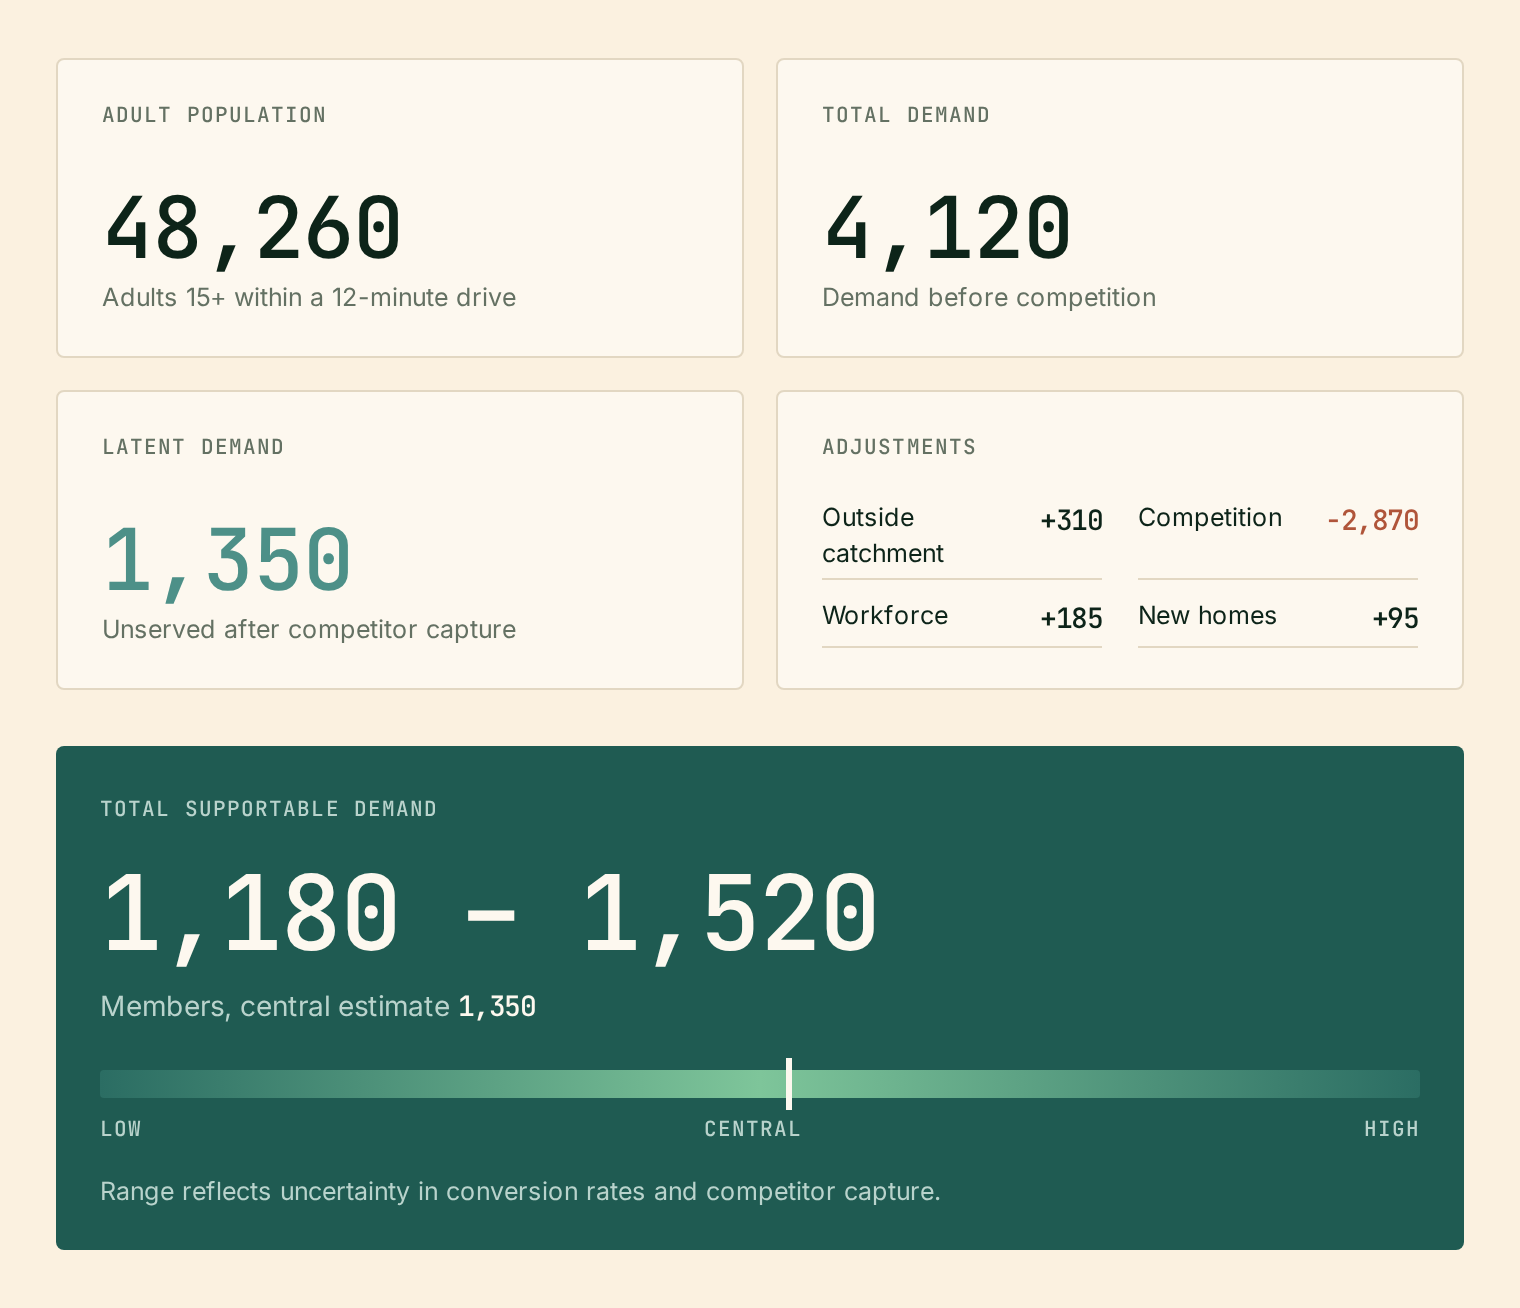Image resolution: width=1520 pixels, height=1308 pixels.
Task: Click the 'Range reflects uncertainty' footnote
Action: coord(520,1191)
